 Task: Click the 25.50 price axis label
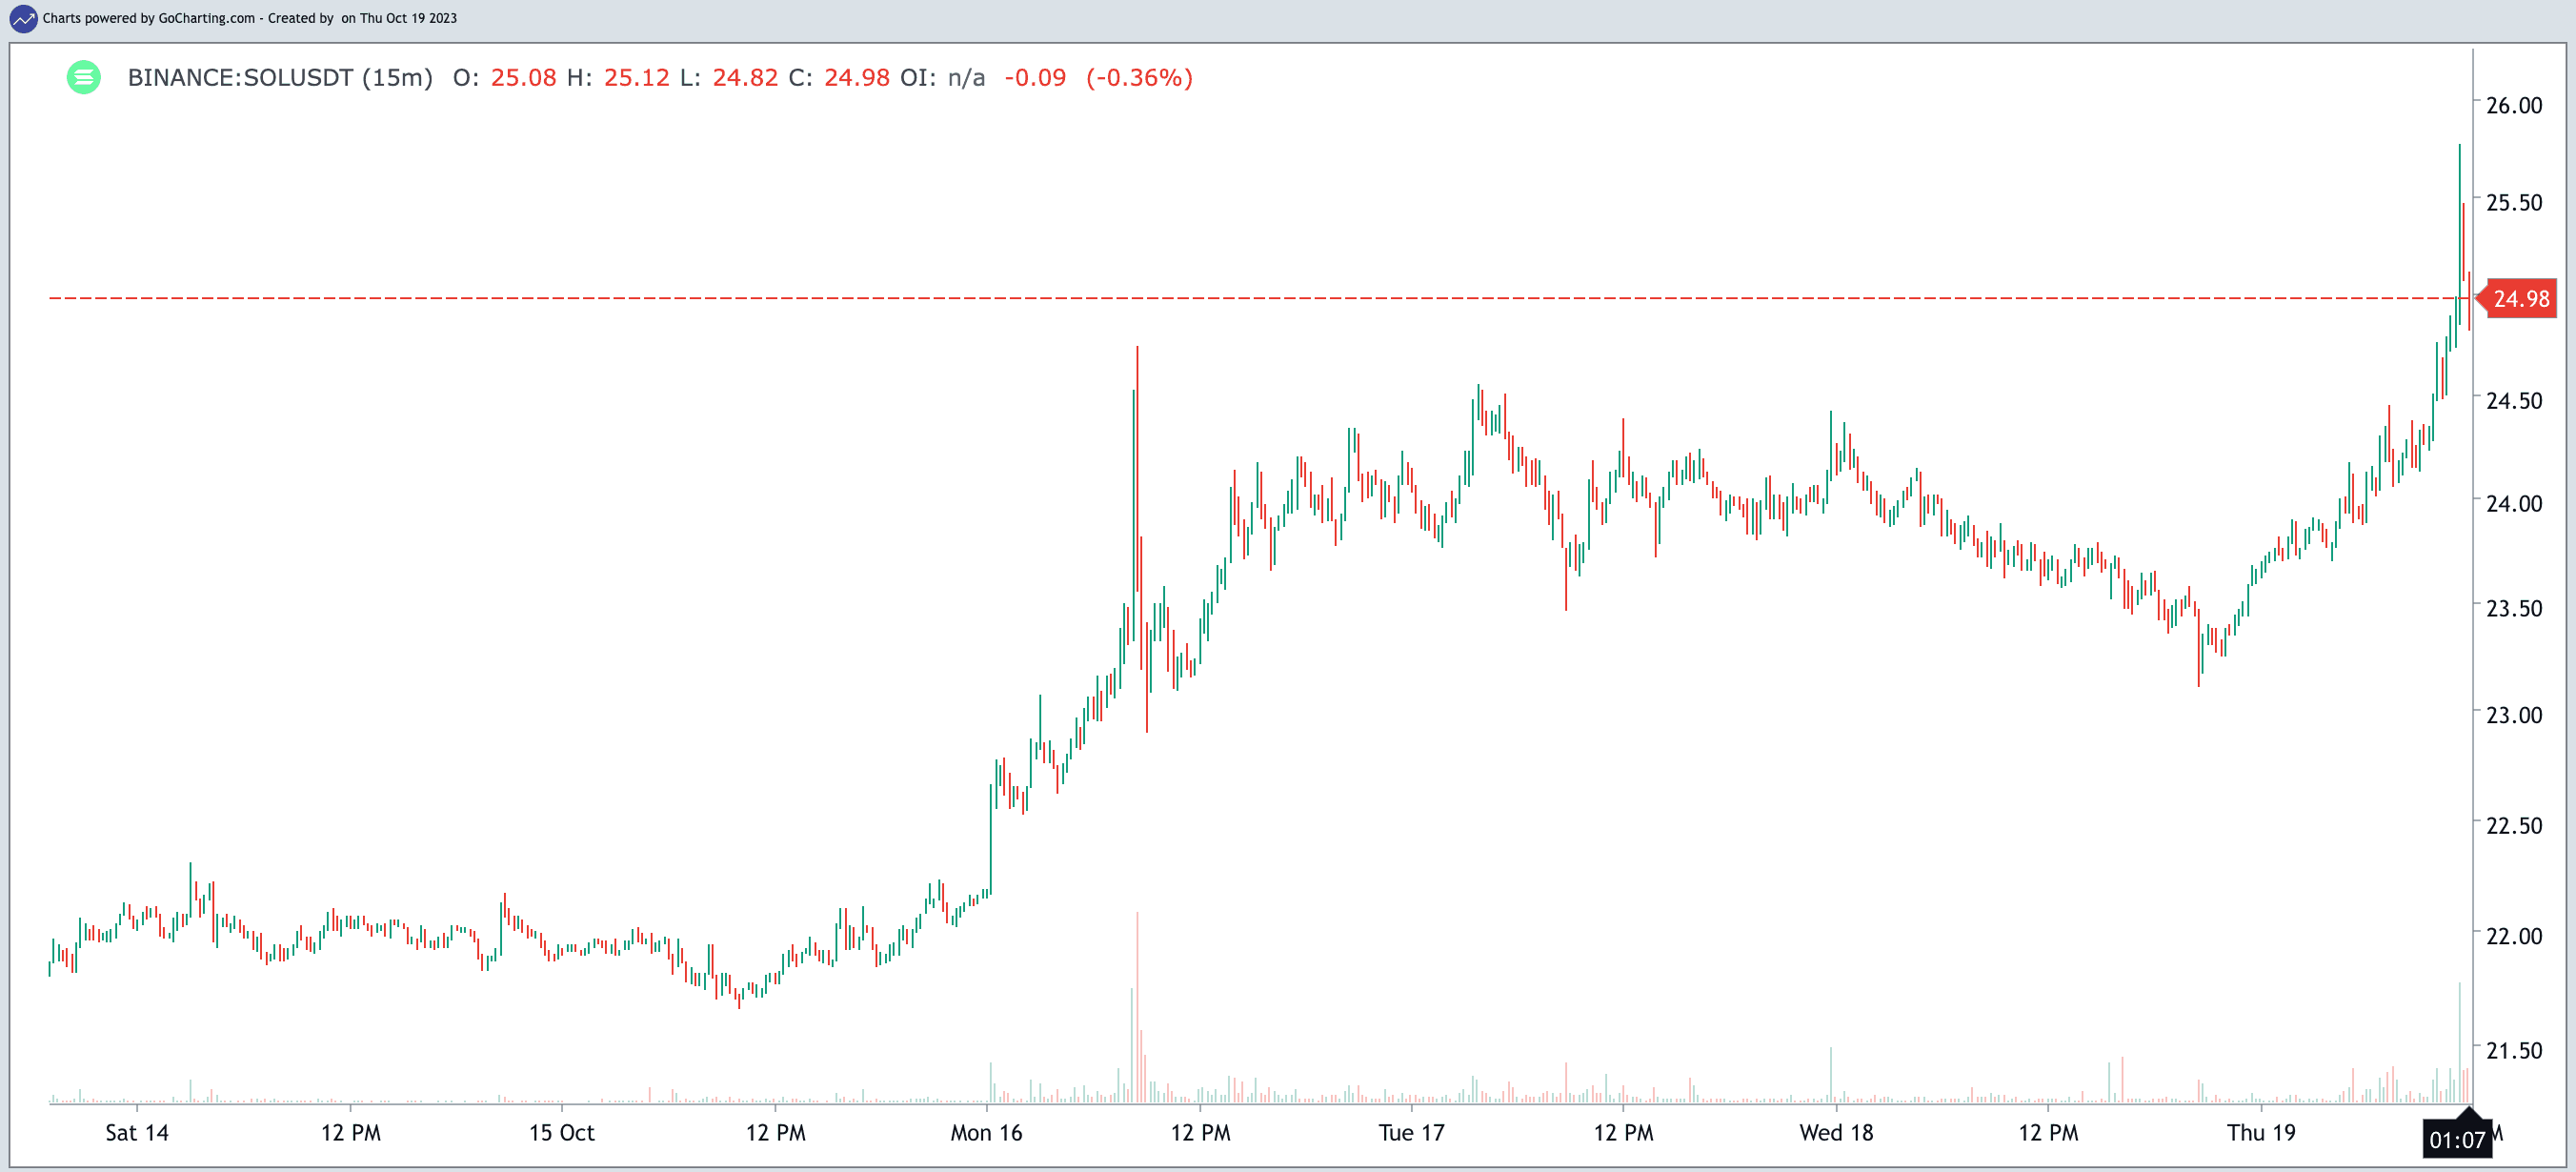[2513, 202]
